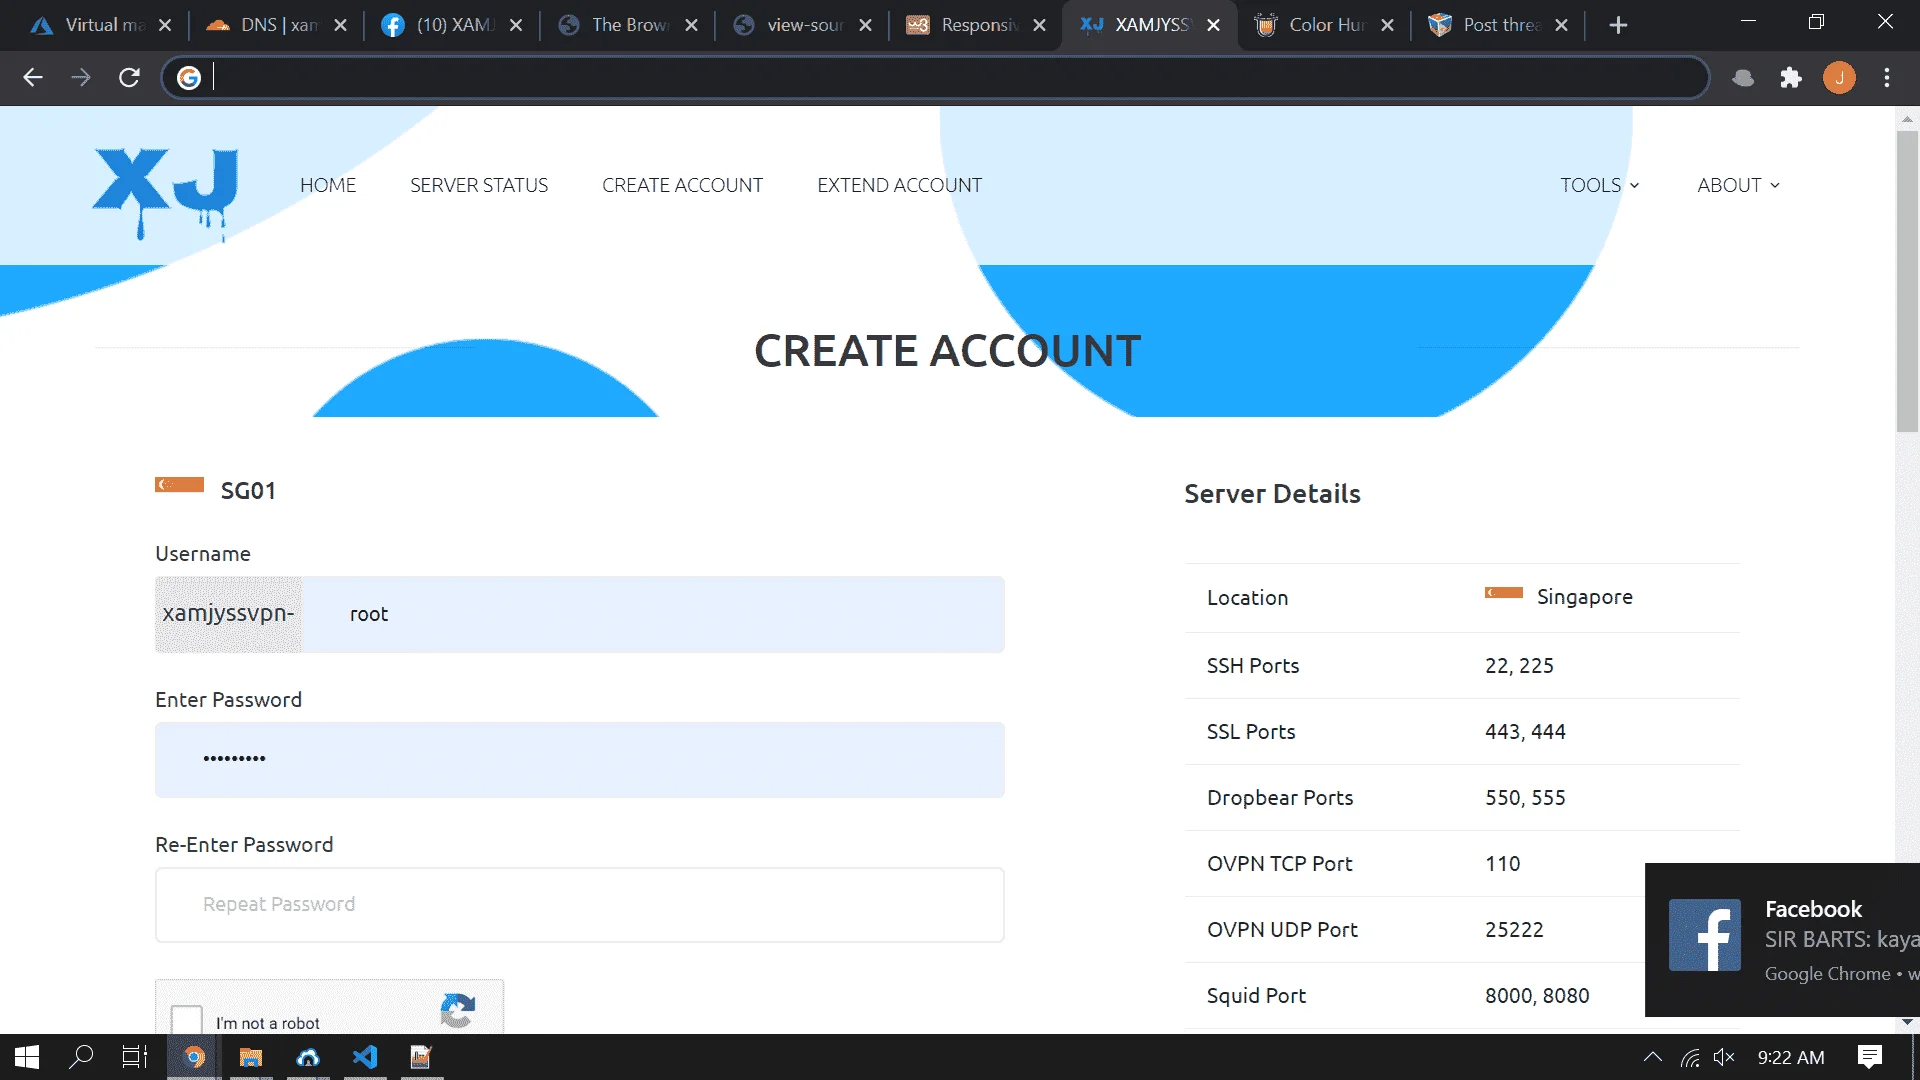
Task: Open File Explorer from the taskbar
Action: 250,1057
